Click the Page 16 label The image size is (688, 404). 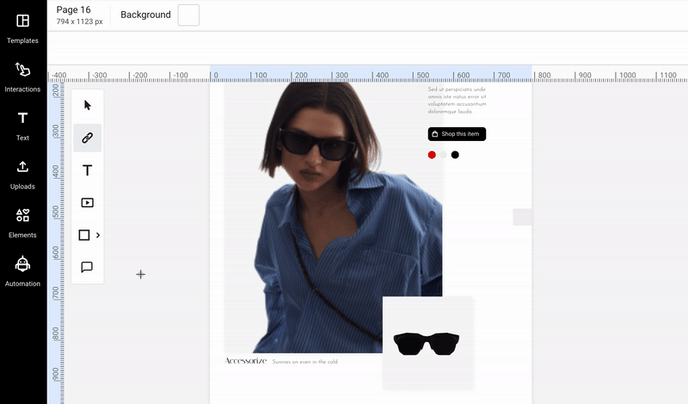(x=73, y=10)
